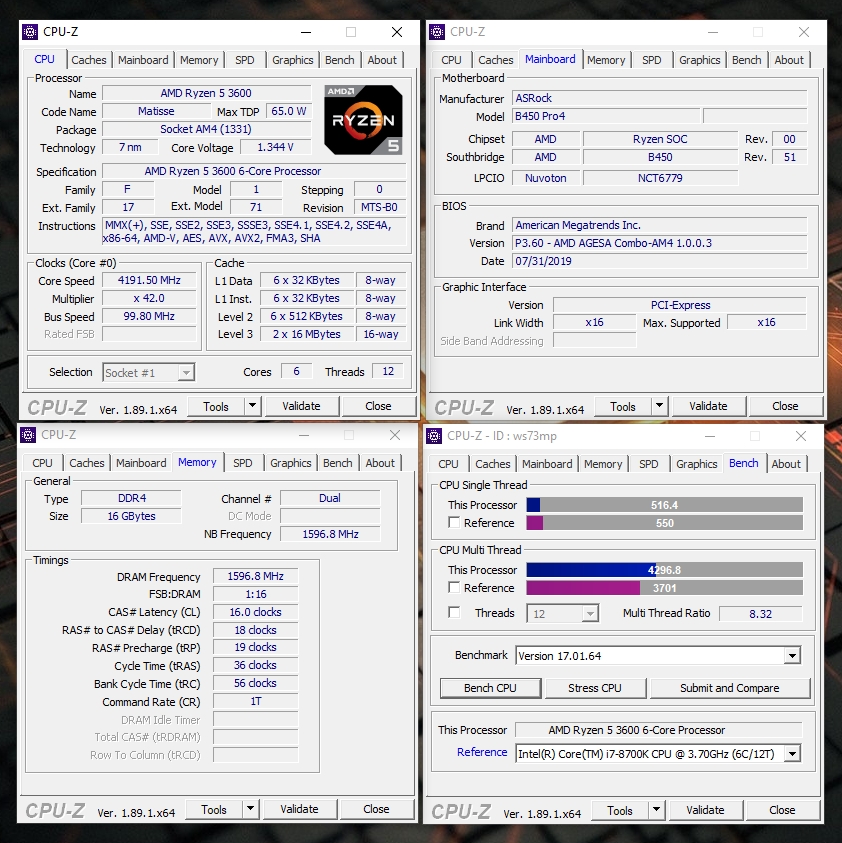Click the BIOS Date 07/31/2019 field
This screenshot has height=843, width=842.
[x=660, y=261]
